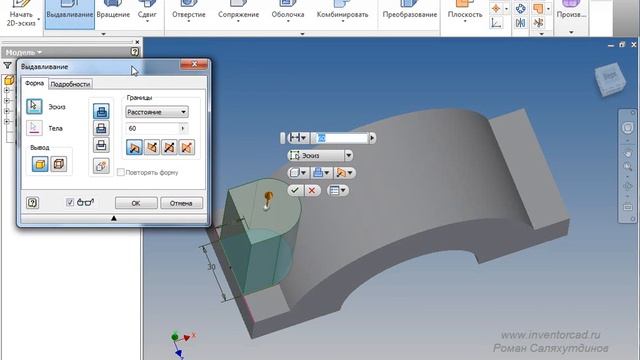Select surface output in Вывод

pos(59,164)
